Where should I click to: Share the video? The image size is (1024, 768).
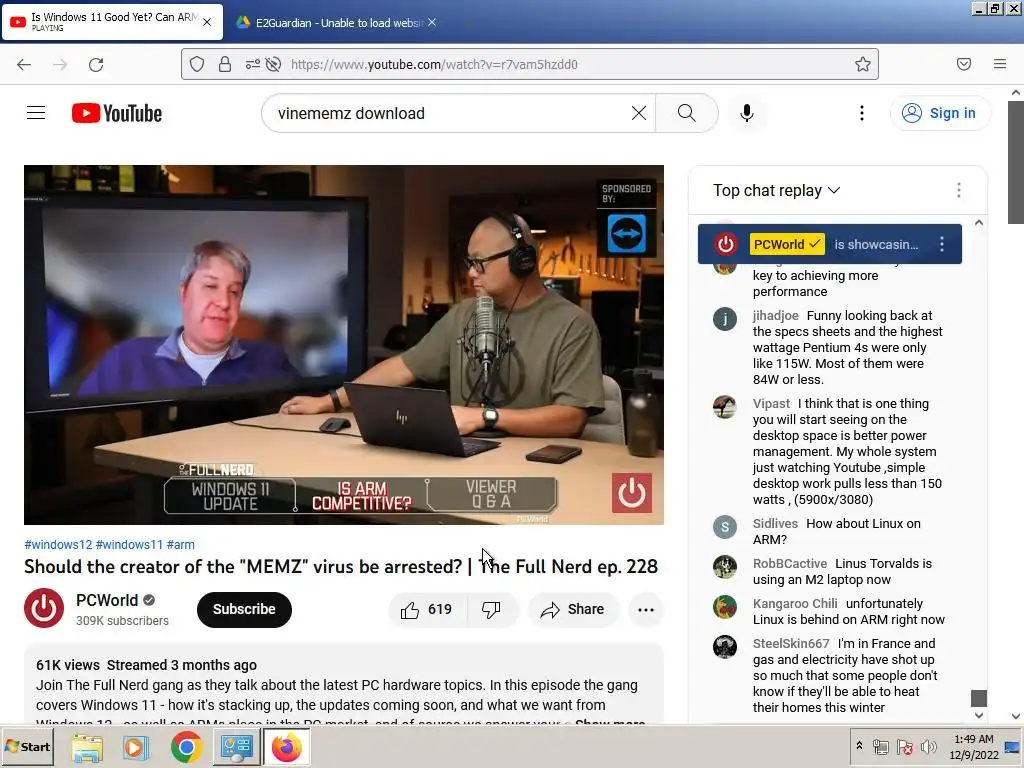(x=572, y=609)
